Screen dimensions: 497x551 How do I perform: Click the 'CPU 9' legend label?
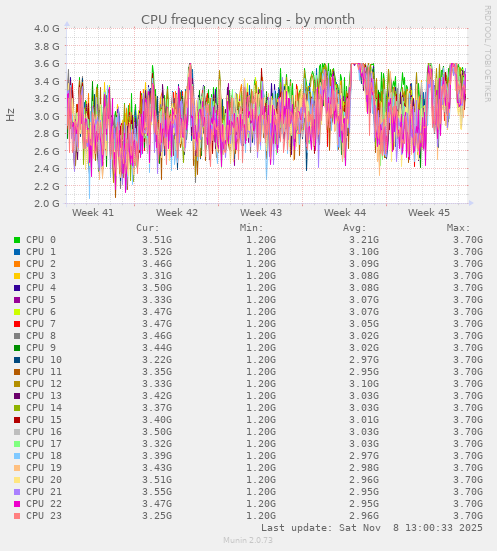[41, 348]
